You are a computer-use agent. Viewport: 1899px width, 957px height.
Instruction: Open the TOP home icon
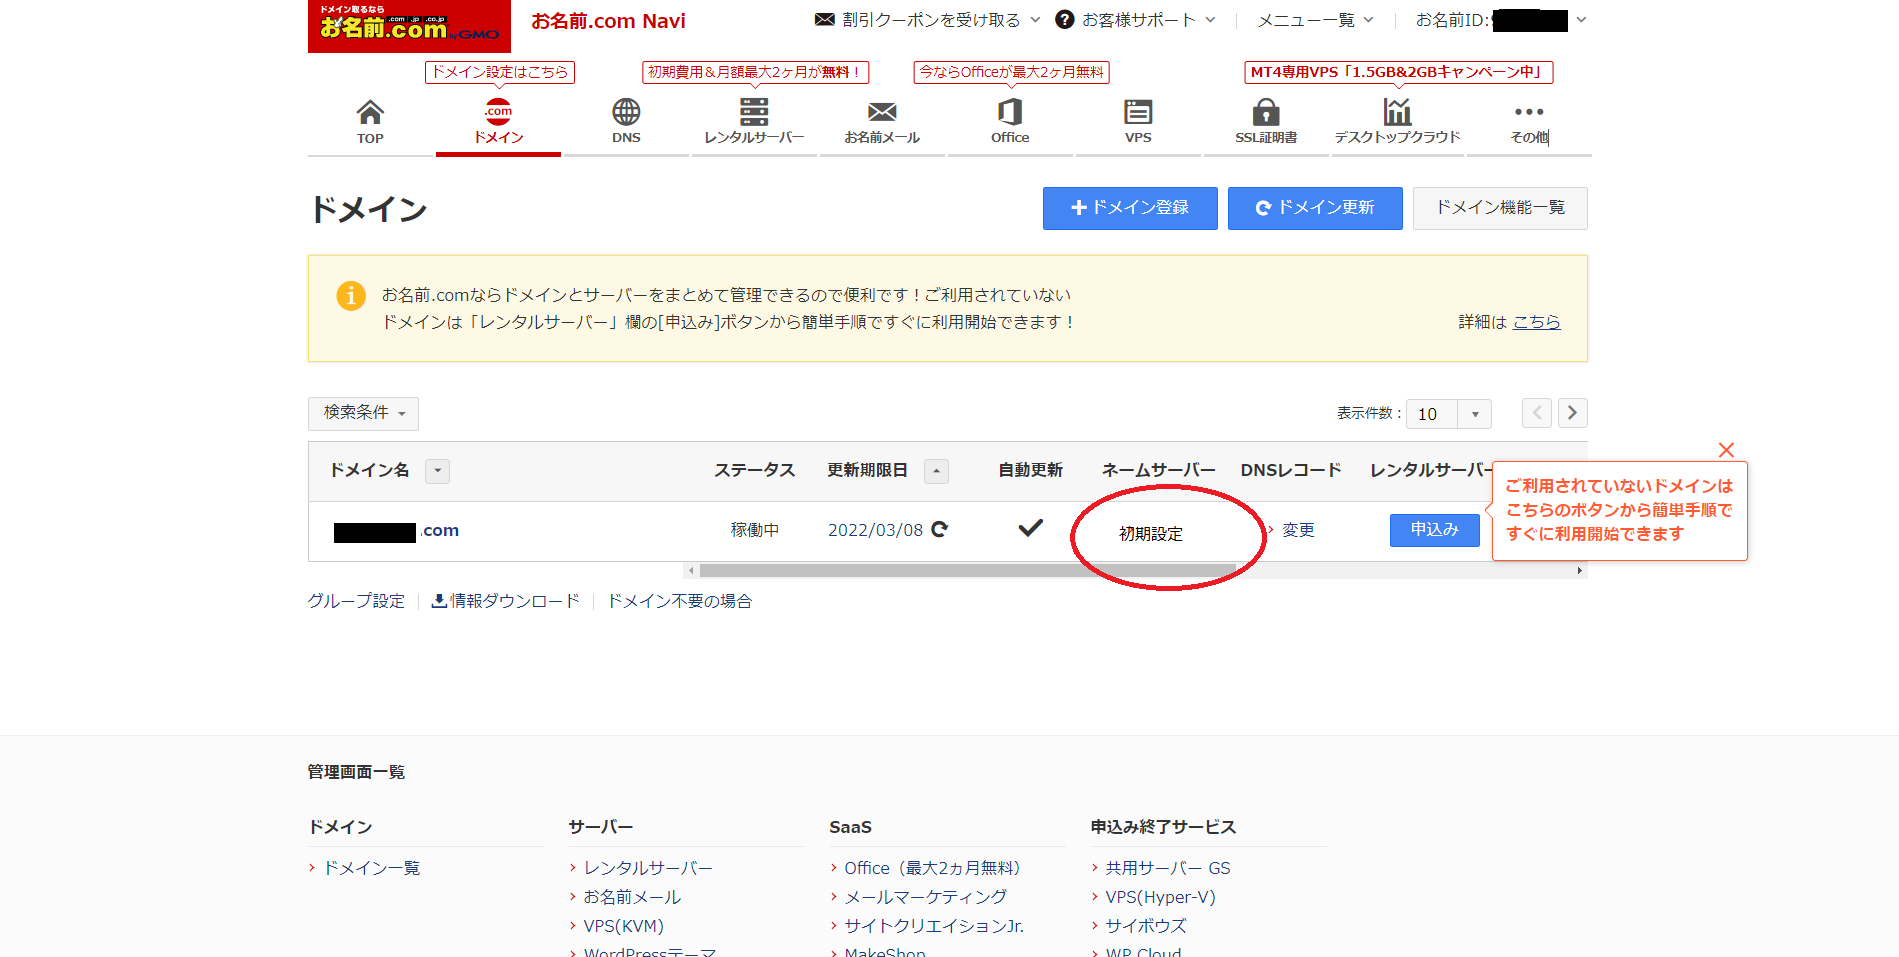coord(370,112)
